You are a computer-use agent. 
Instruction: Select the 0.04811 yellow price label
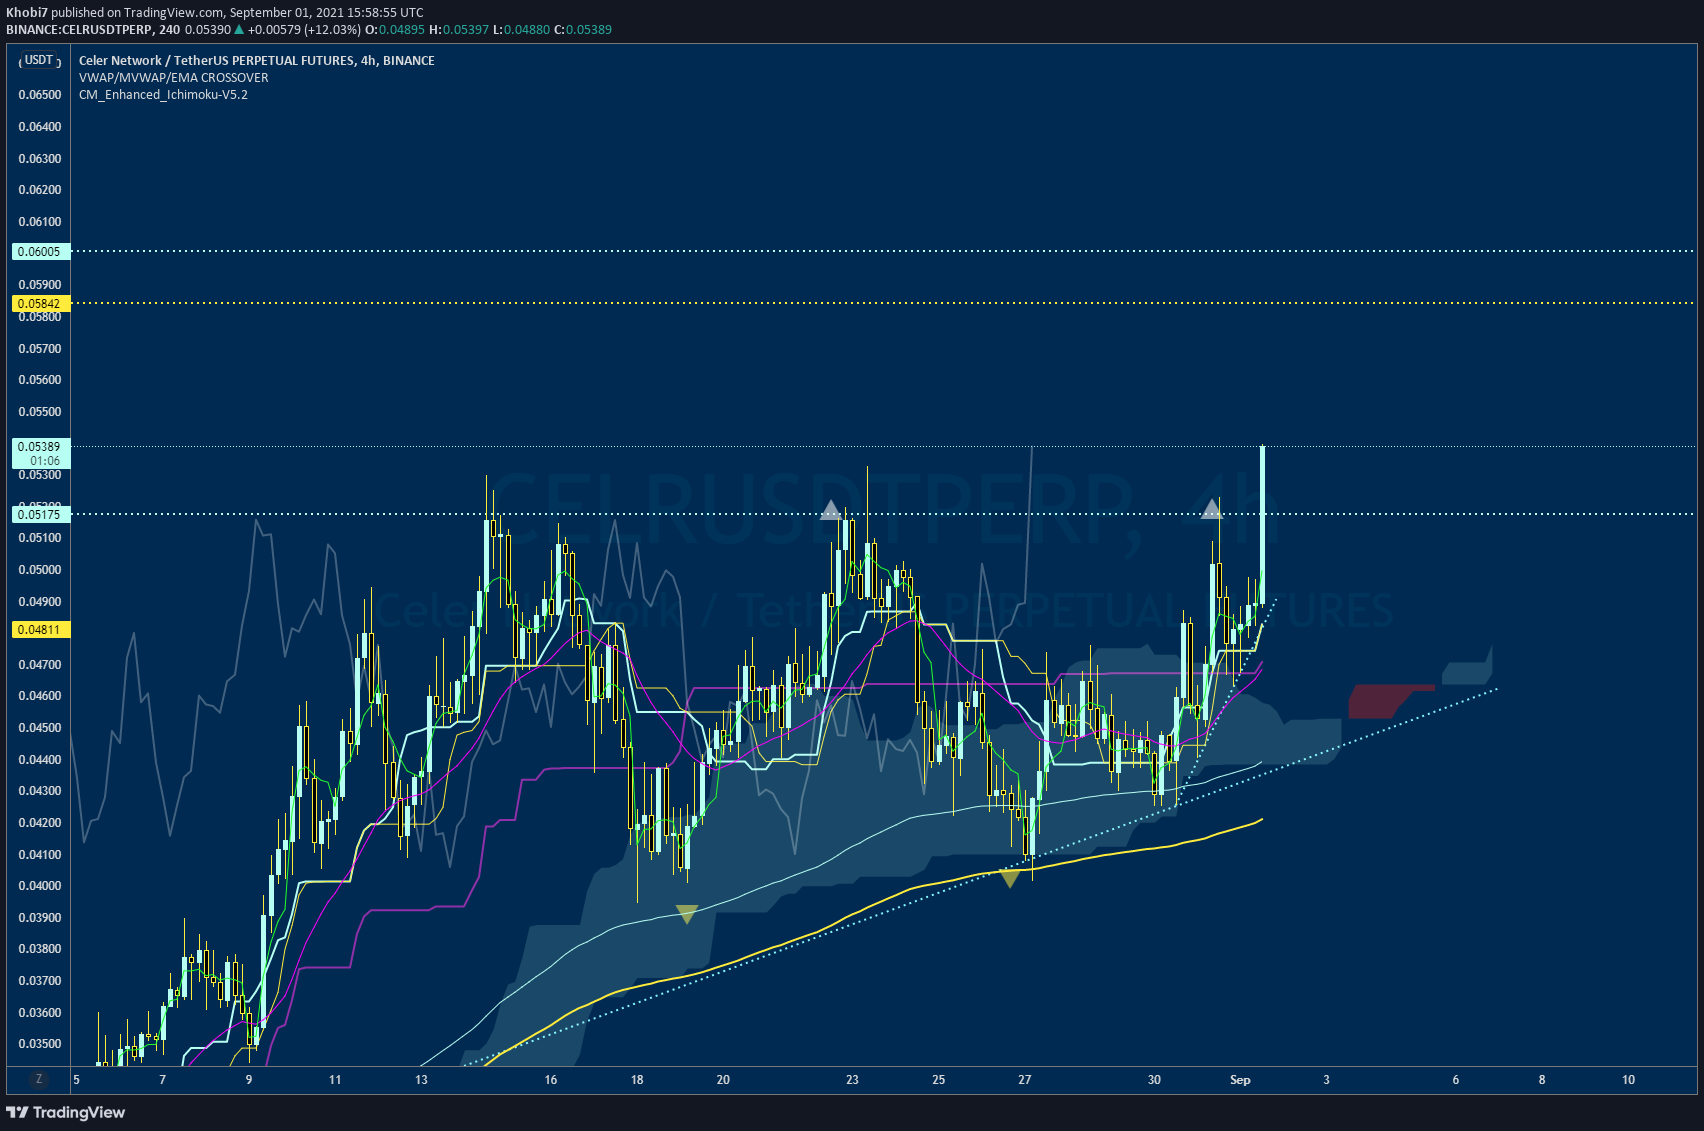point(40,630)
